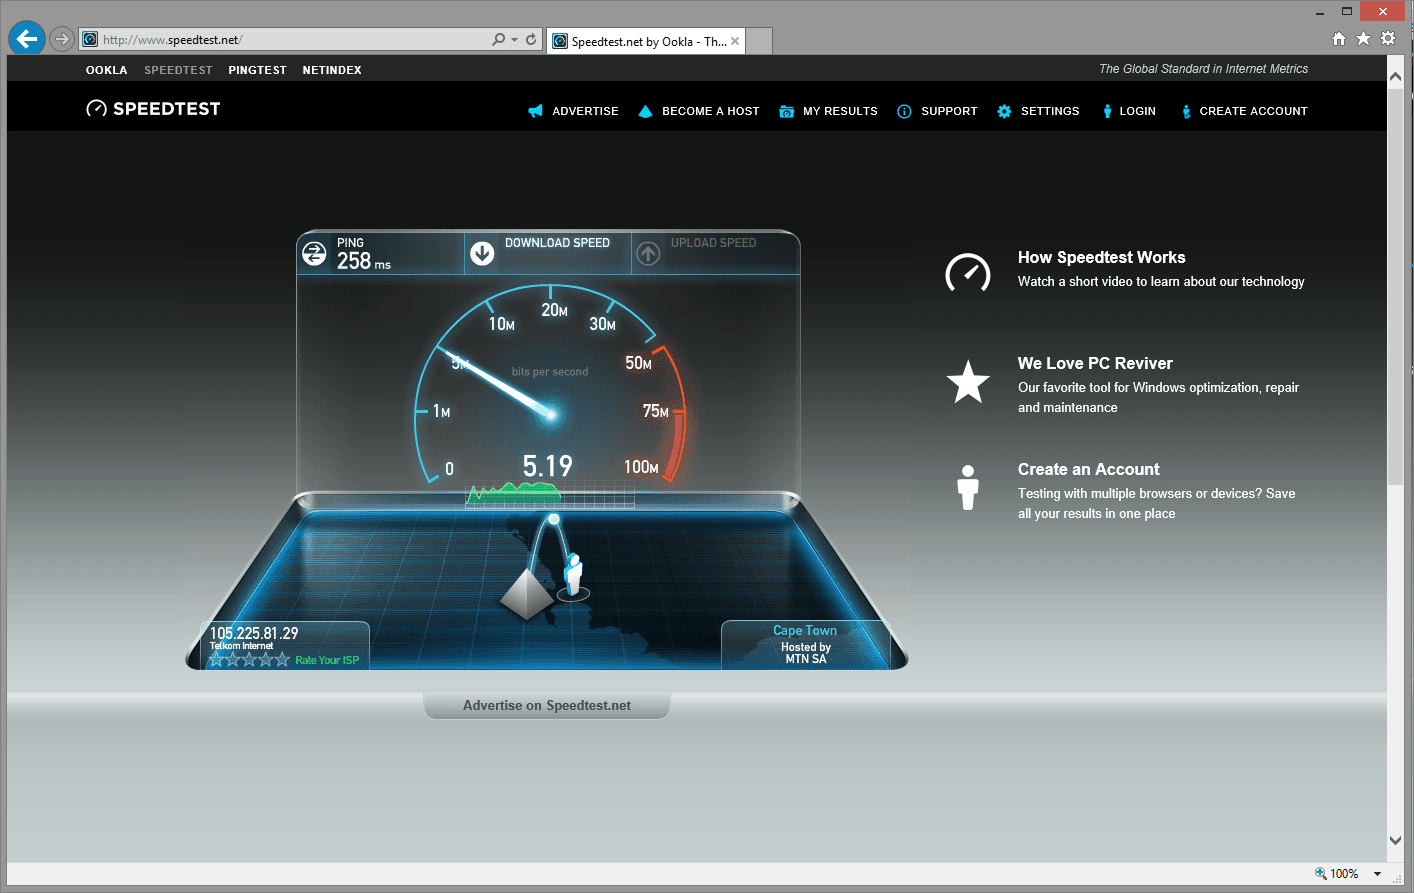Click the page scrollbar down arrow

1396,841
